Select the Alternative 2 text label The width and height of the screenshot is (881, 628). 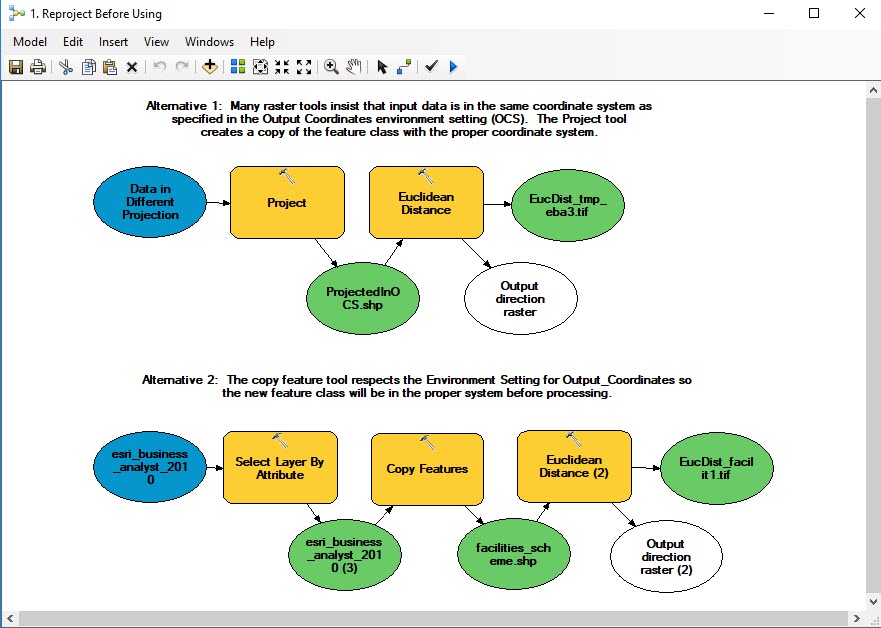(416, 386)
